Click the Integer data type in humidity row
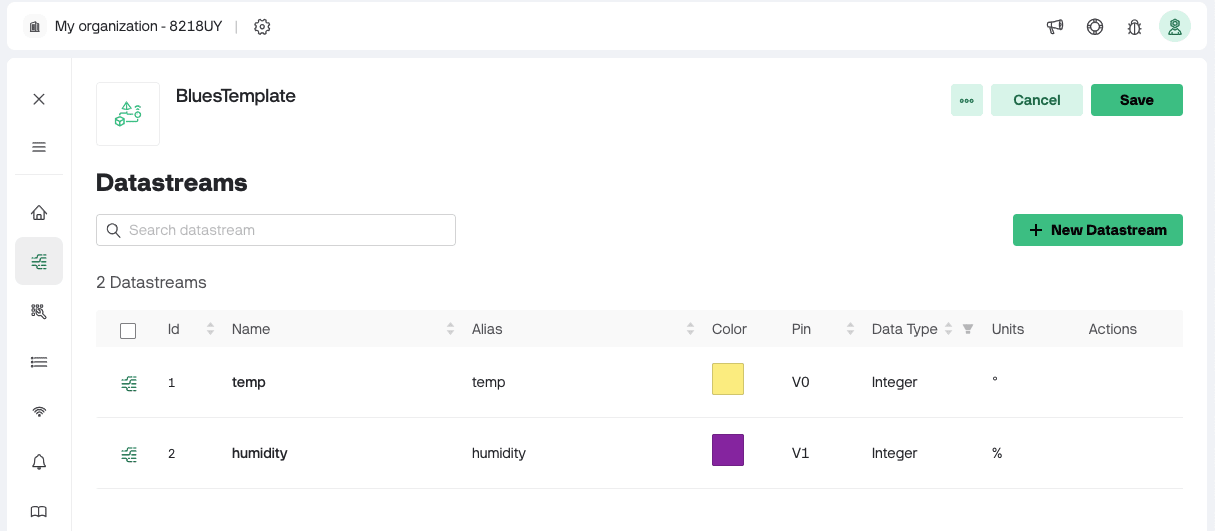The height and width of the screenshot is (531, 1215). coord(895,453)
